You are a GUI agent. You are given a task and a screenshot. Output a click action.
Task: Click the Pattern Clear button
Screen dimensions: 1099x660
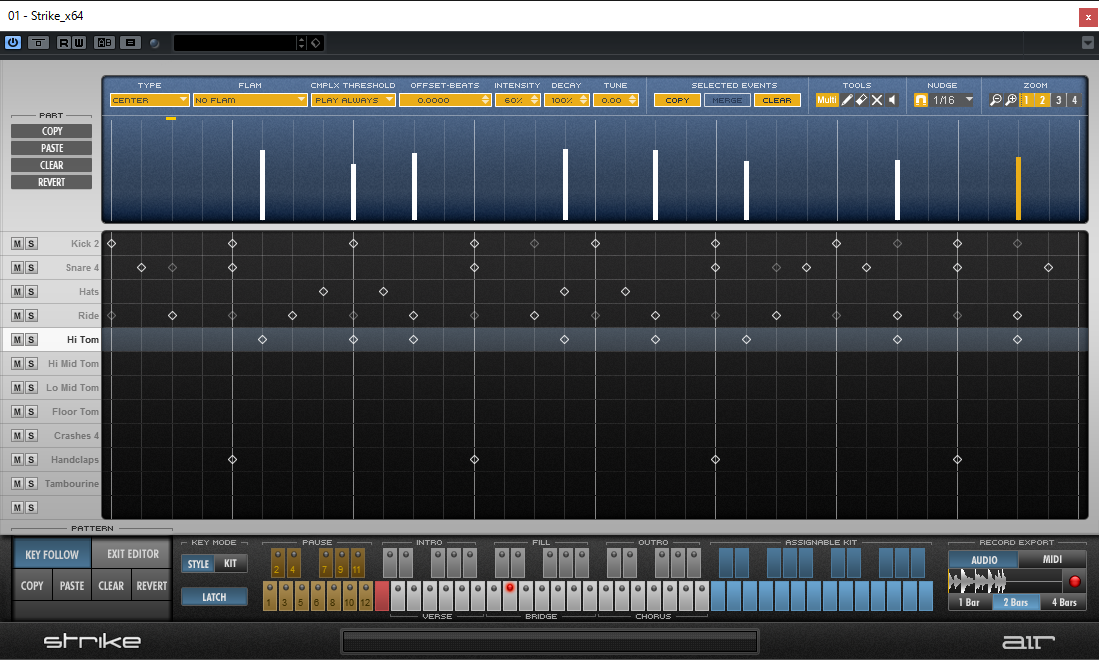pyautogui.click(x=111, y=586)
